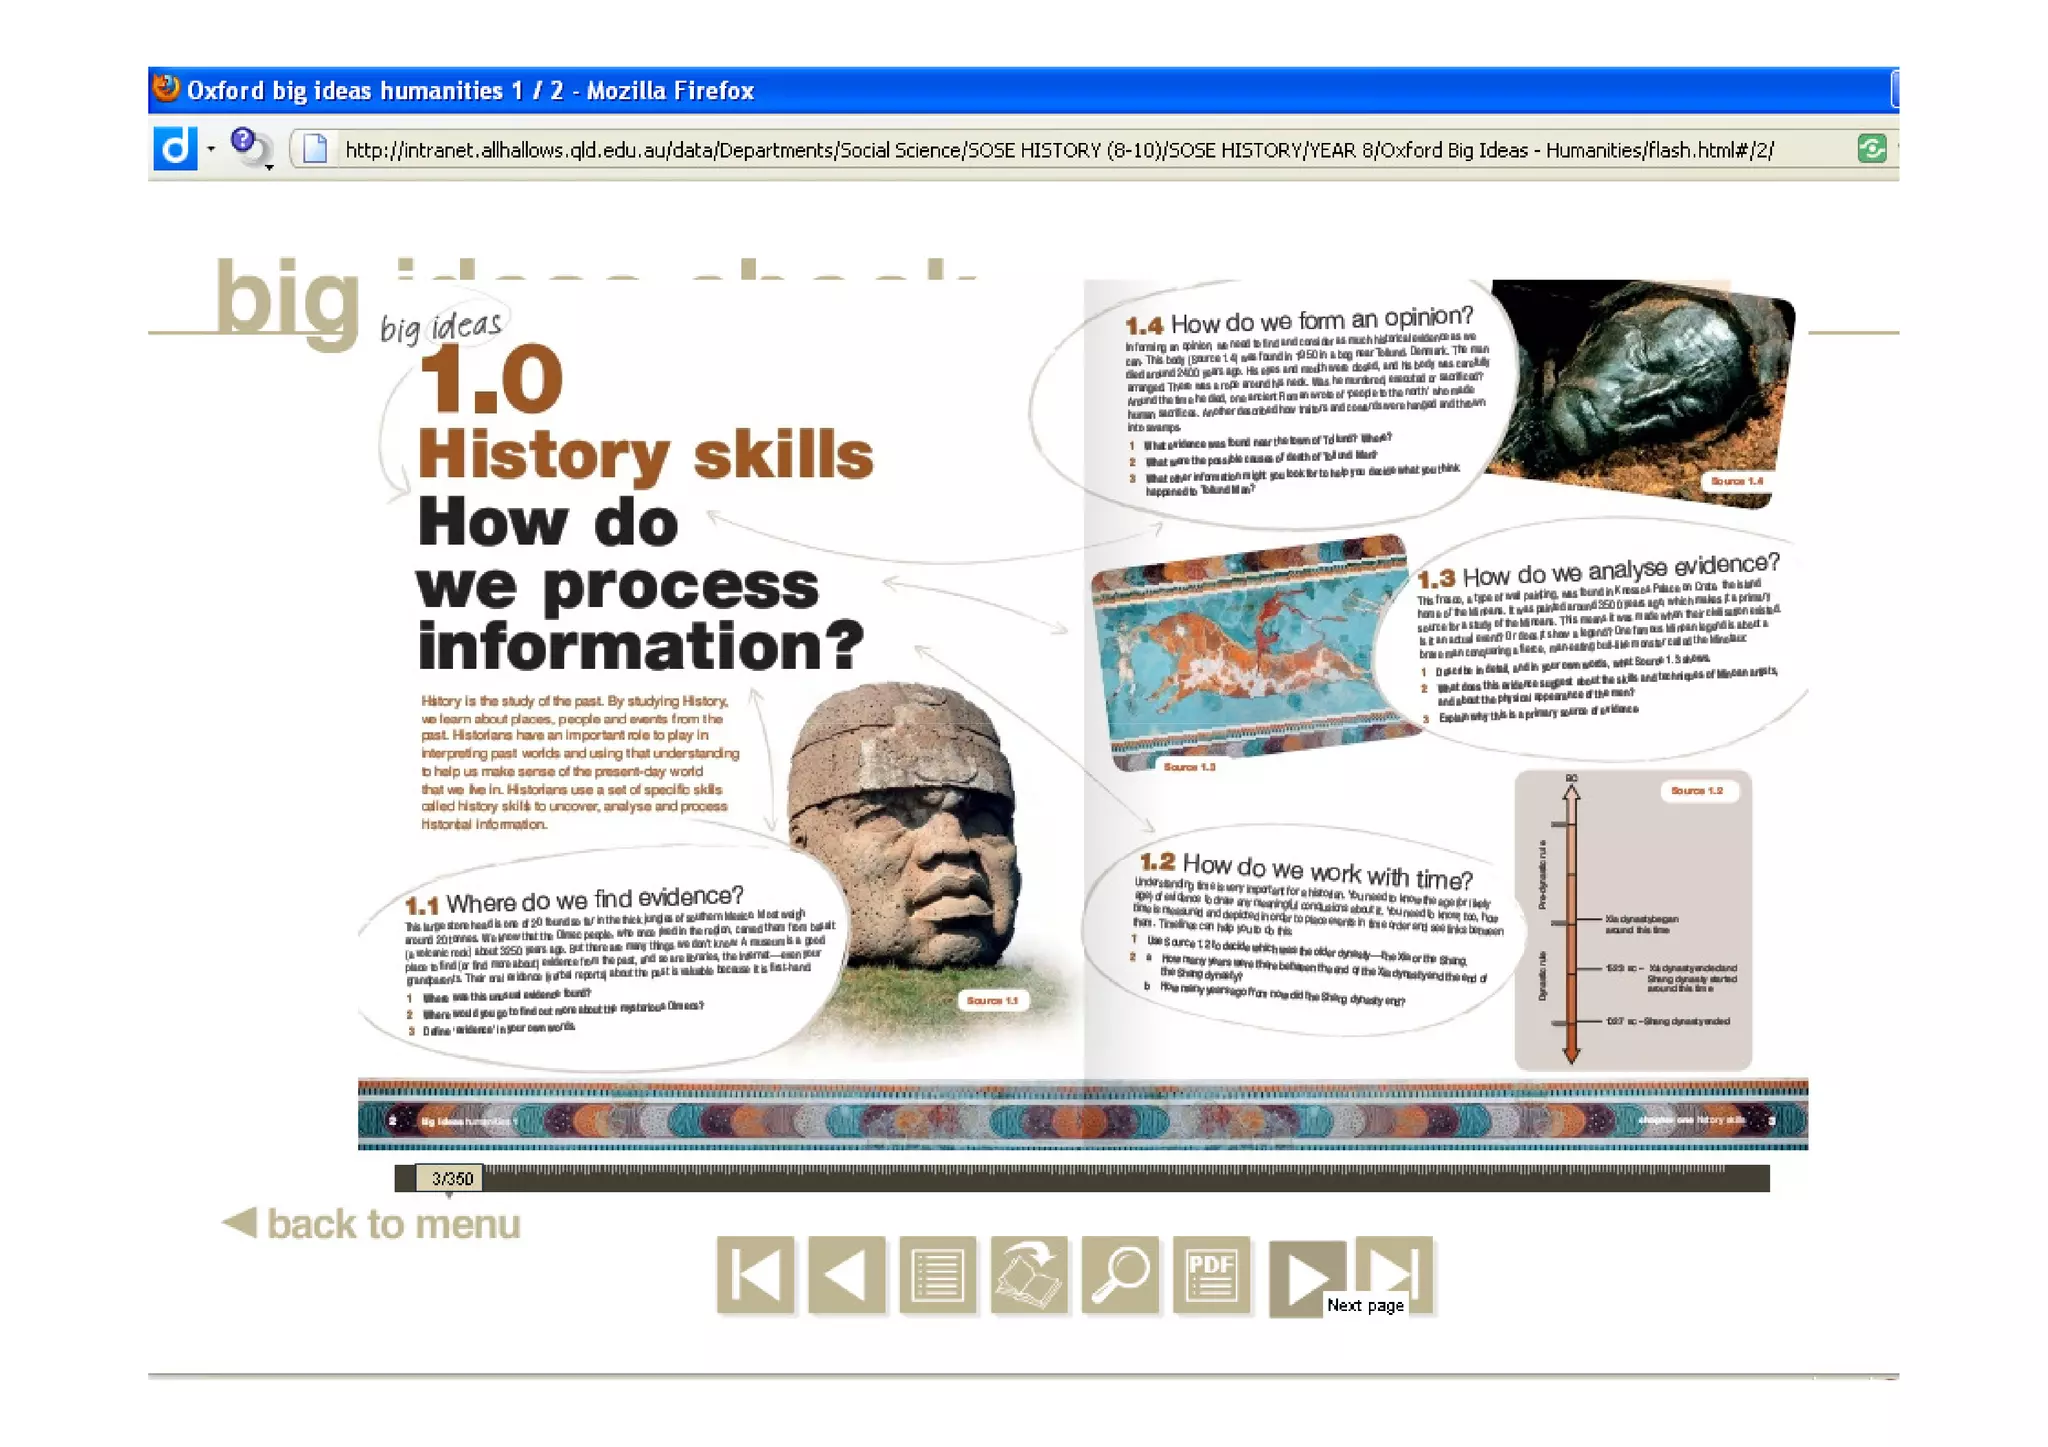
Task: Click the page-turn book icon
Action: click(1029, 1274)
